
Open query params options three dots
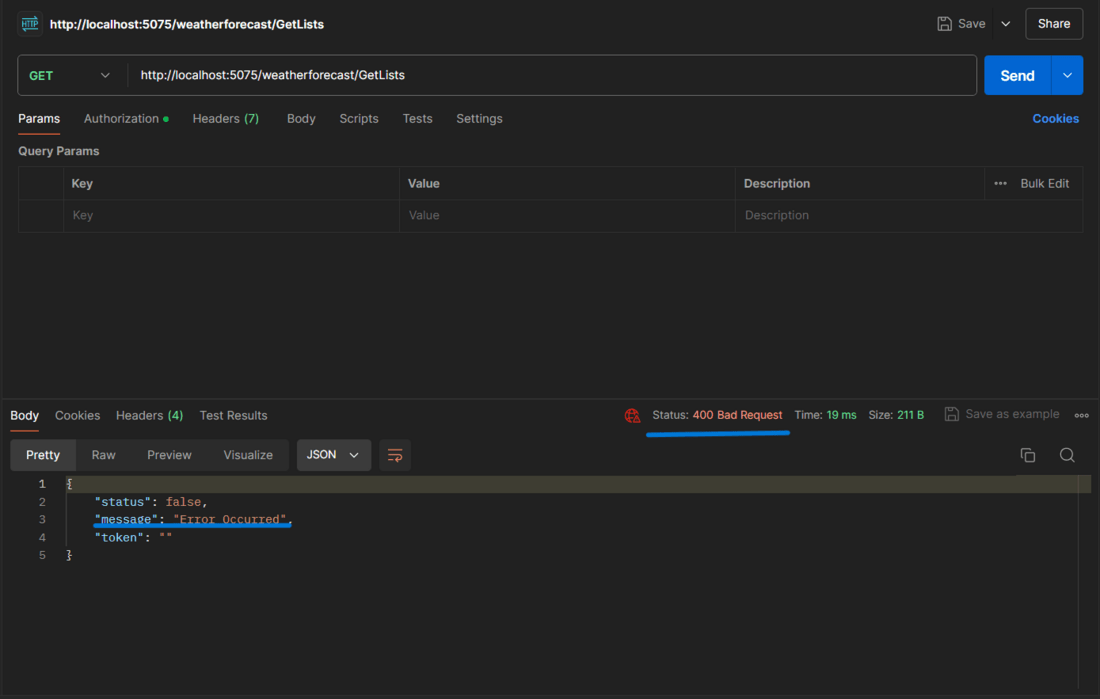pyautogui.click(x=1000, y=183)
